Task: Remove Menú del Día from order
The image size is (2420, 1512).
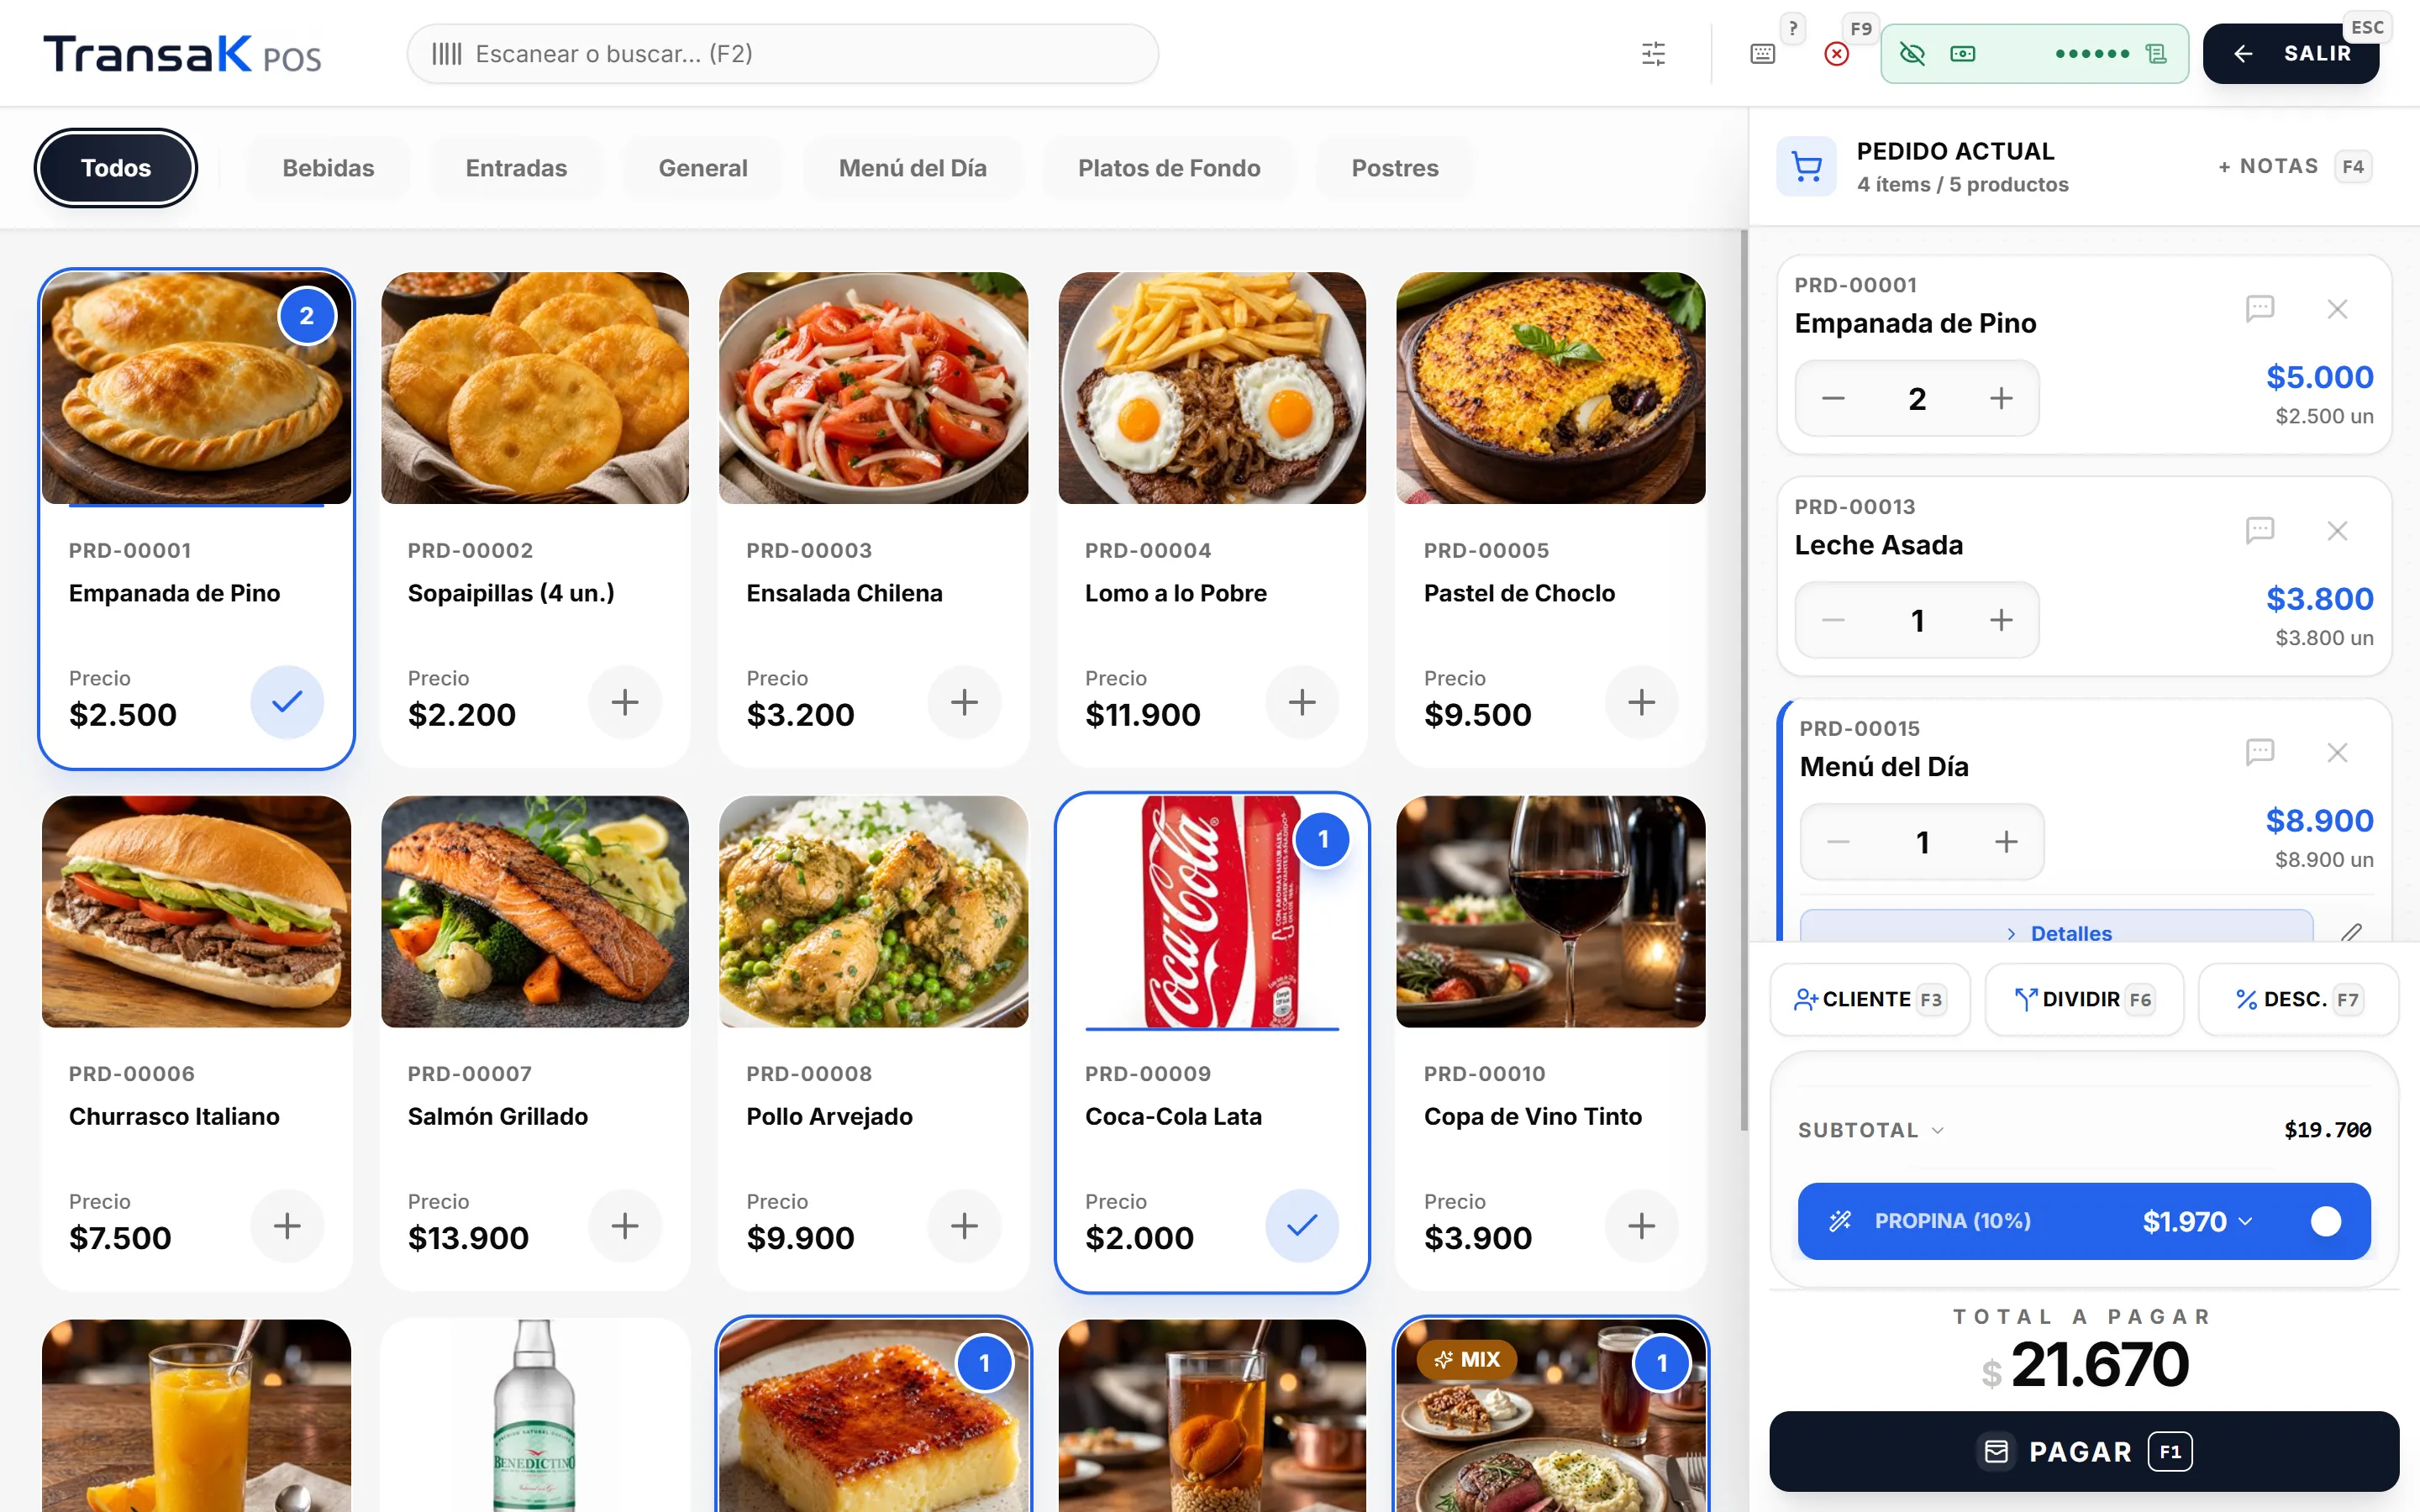Action: click(x=2337, y=753)
